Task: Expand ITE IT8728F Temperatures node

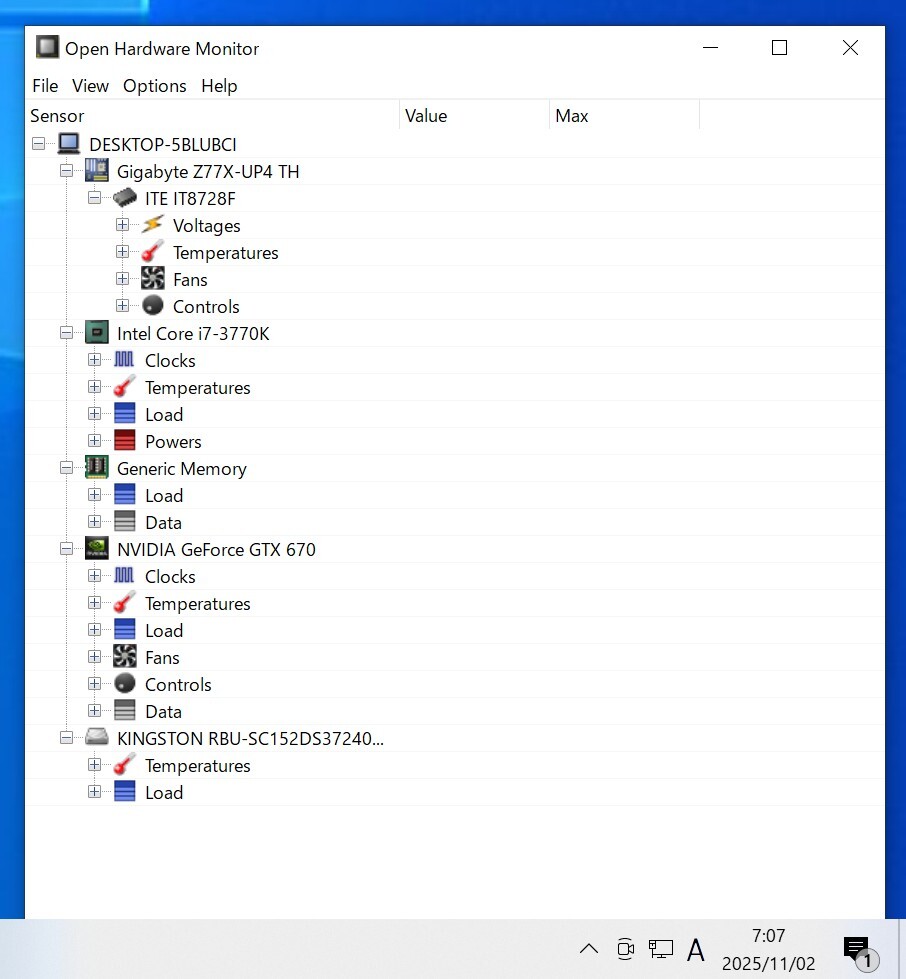Action: tap(122, 252)
